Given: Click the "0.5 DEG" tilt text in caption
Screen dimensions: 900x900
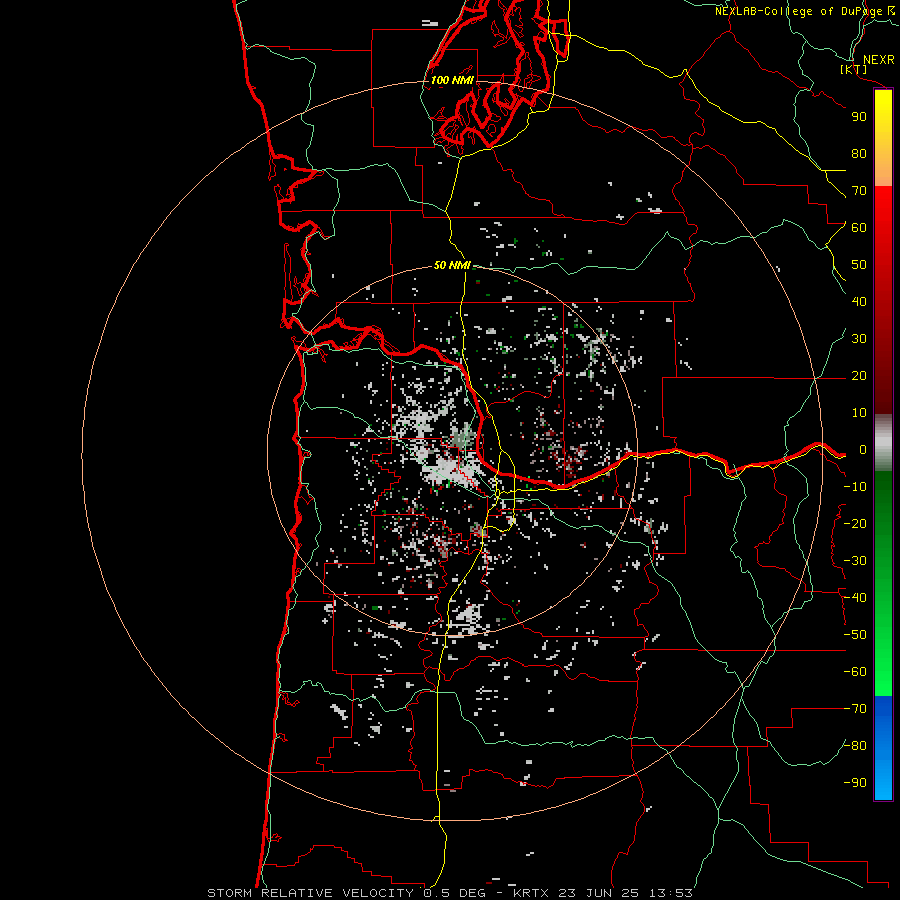Looking at the screenshot, I should [455, 893].
